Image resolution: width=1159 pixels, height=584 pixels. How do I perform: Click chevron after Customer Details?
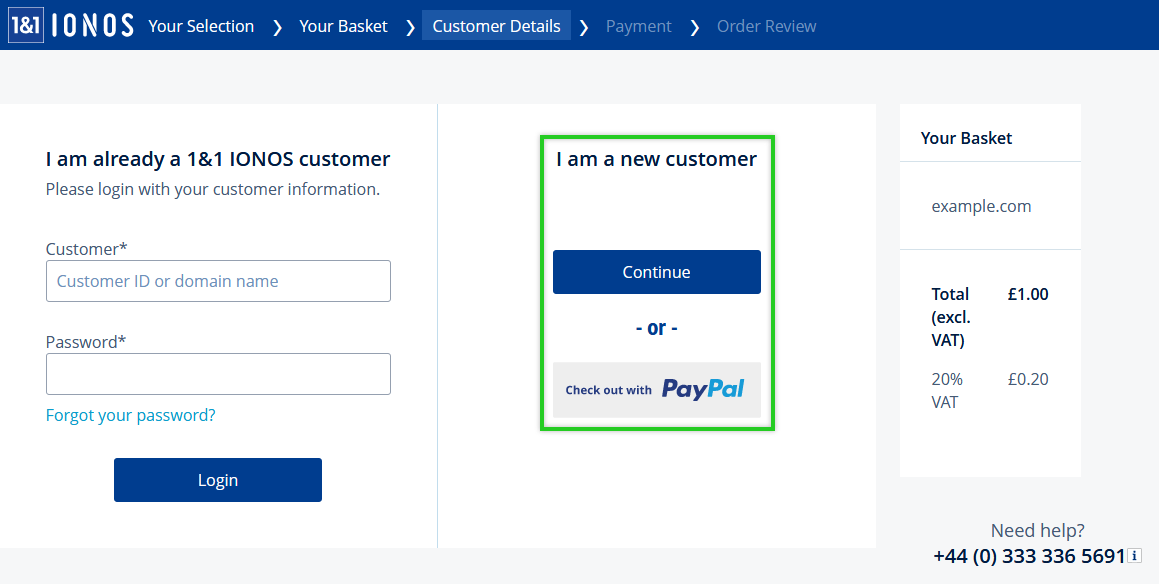[x=584, y=27]
